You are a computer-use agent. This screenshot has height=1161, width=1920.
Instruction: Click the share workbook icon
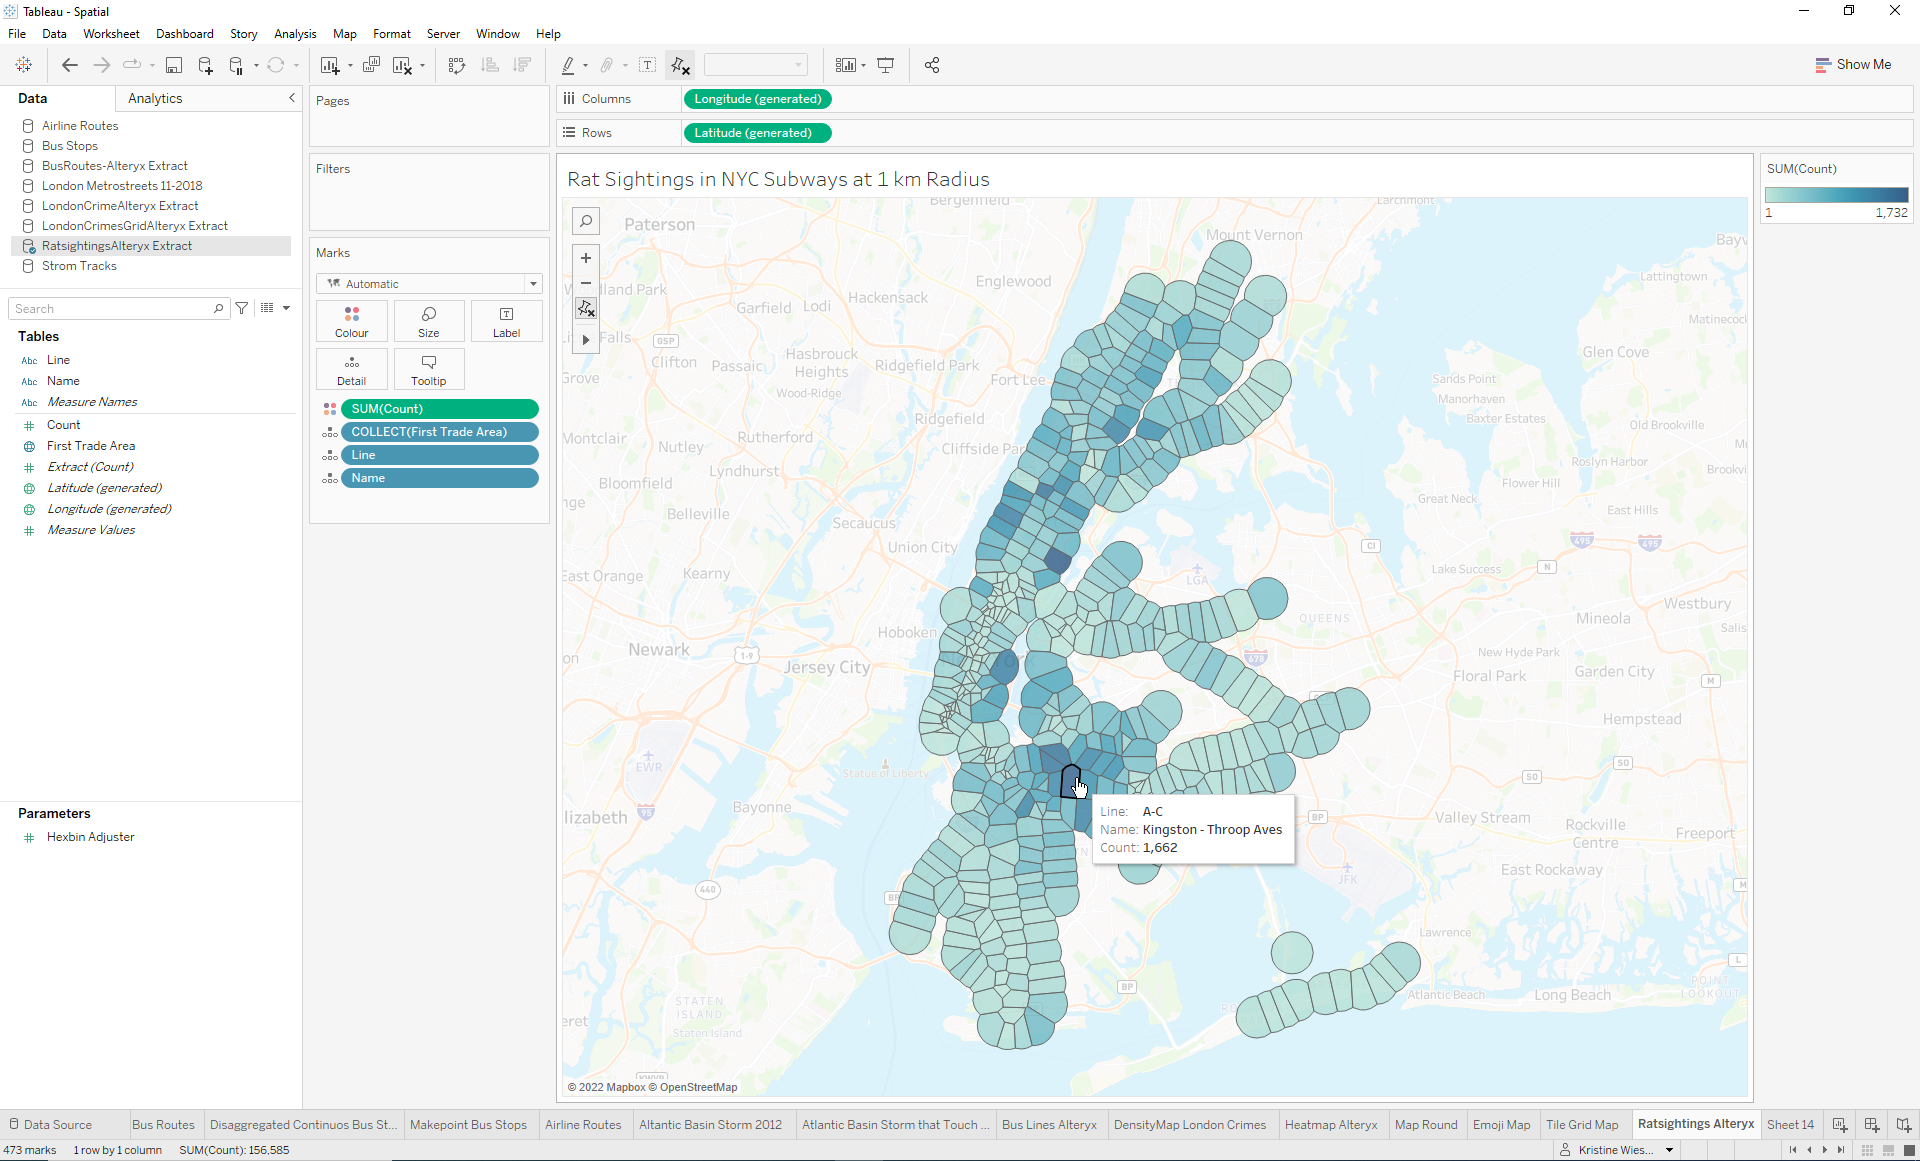click(932, 65)
